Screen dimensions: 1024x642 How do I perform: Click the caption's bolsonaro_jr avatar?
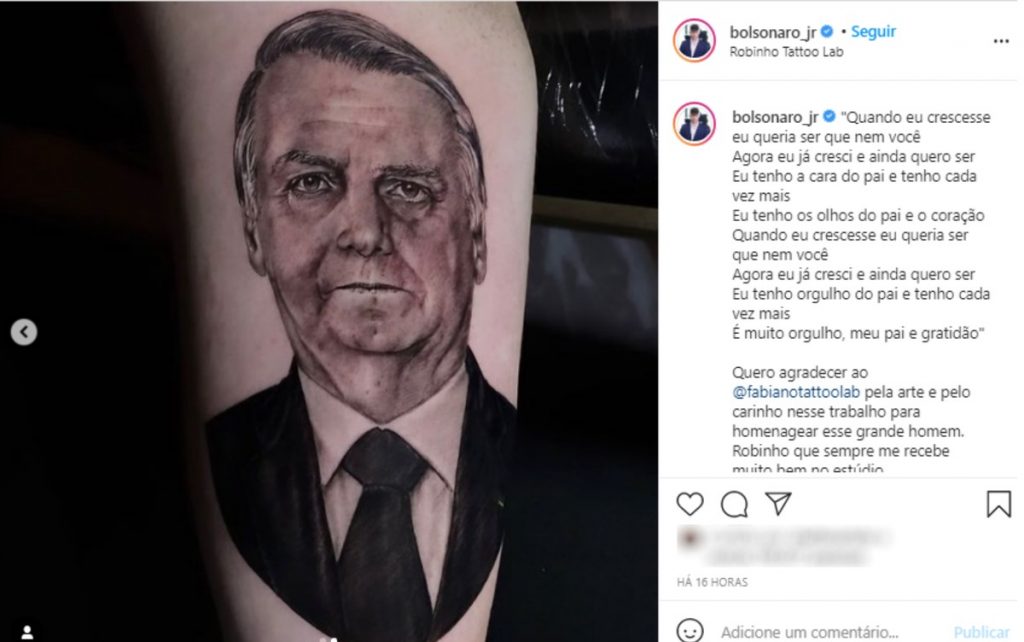pyautogui.click(x=694, y=123)
